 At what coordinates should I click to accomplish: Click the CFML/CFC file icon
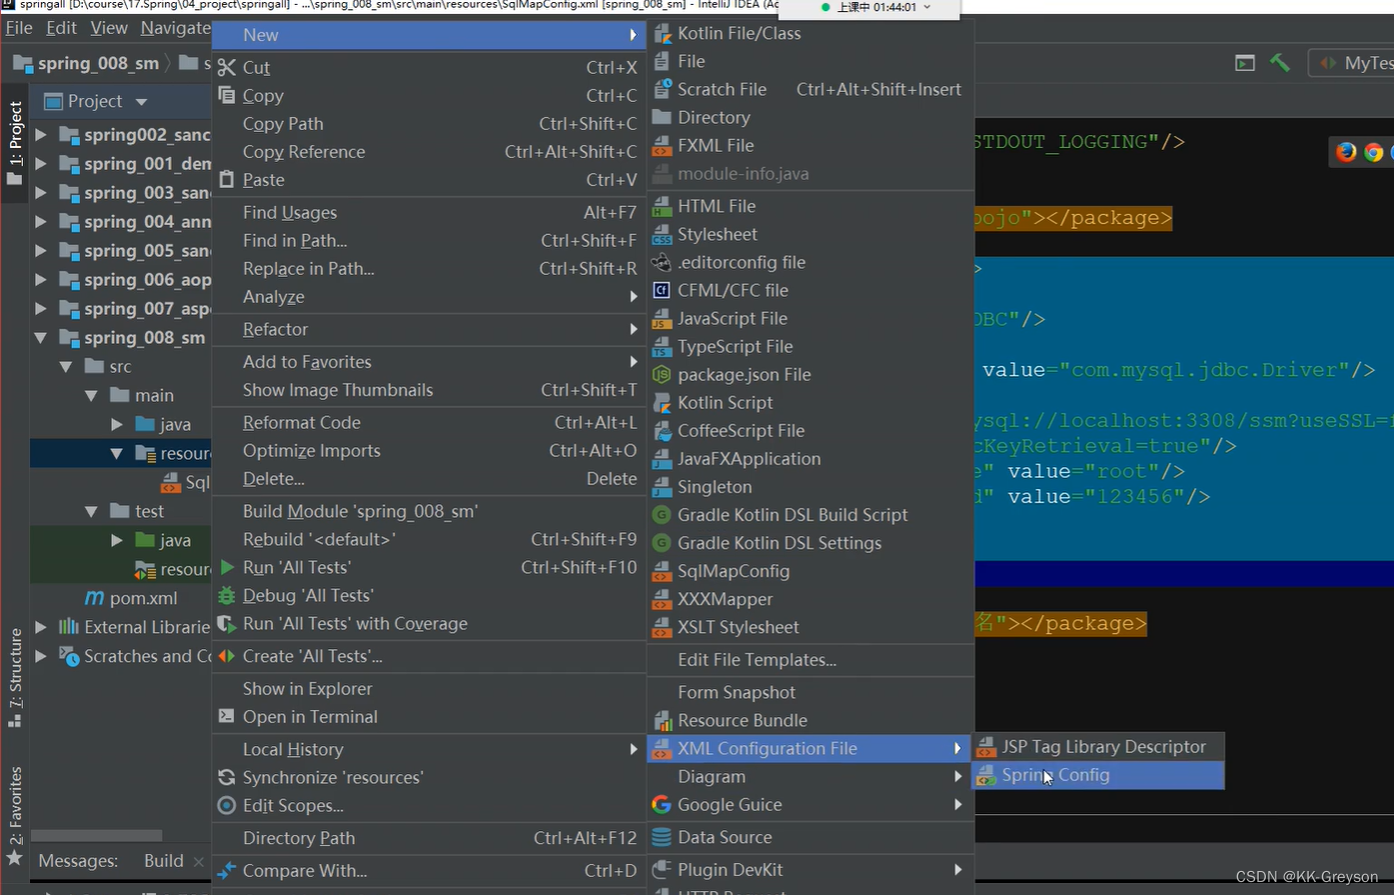(662, 291)
